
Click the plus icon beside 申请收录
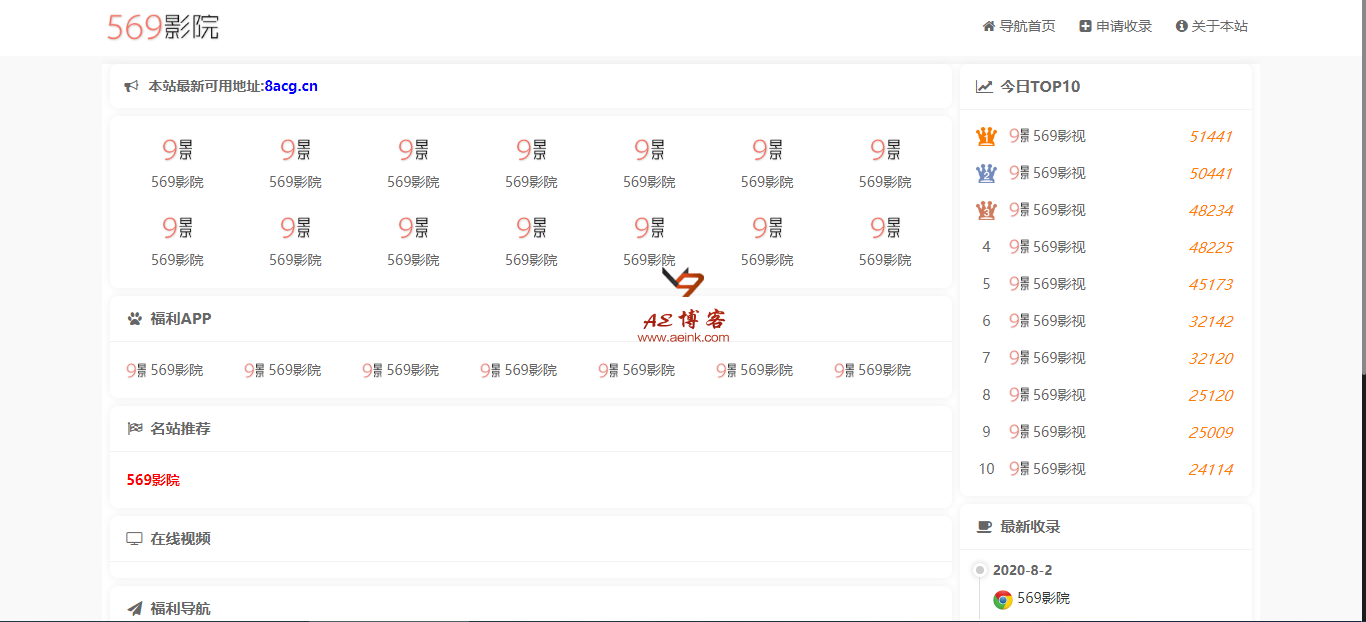[x=1085, y=26]
